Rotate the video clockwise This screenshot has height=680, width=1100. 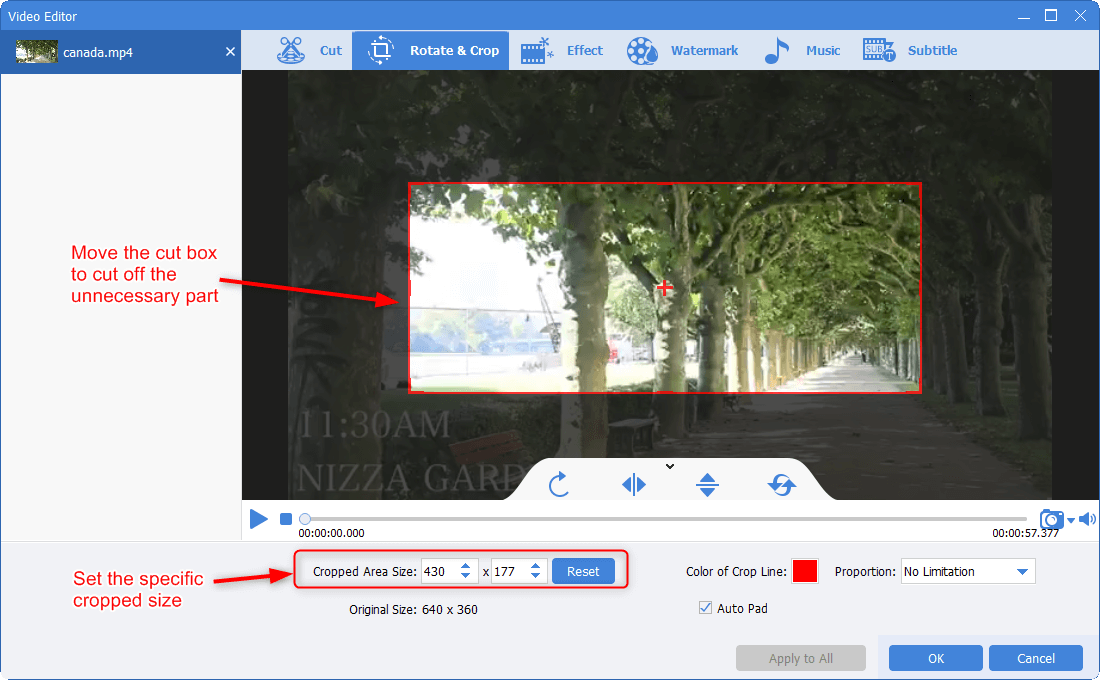[x=558, y=484]
